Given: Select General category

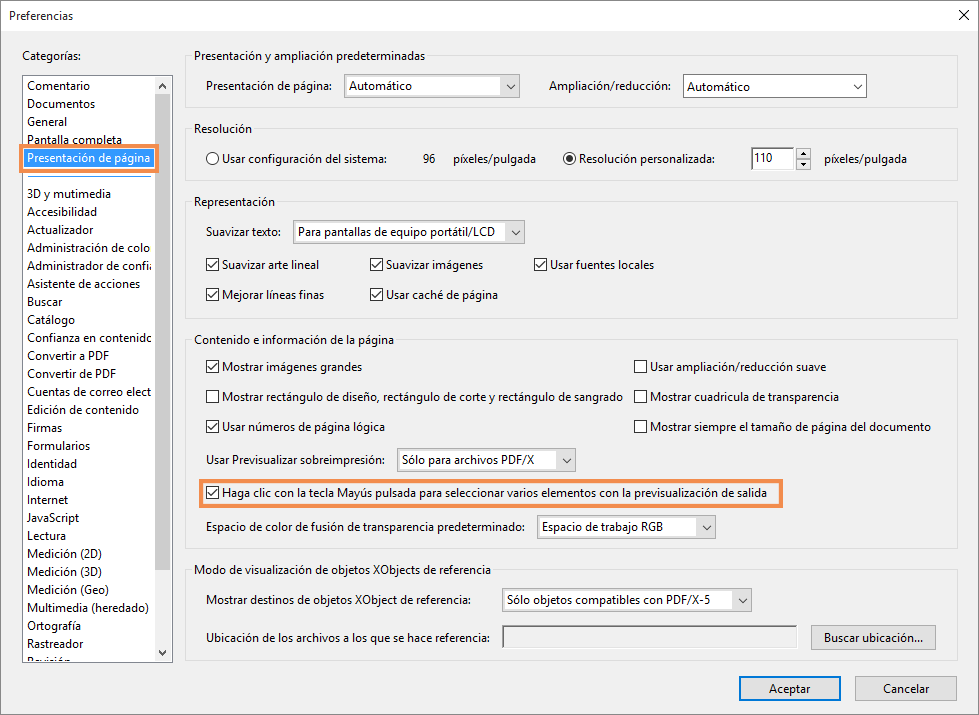Looking at the screenshot, I should tap(47, 122).
